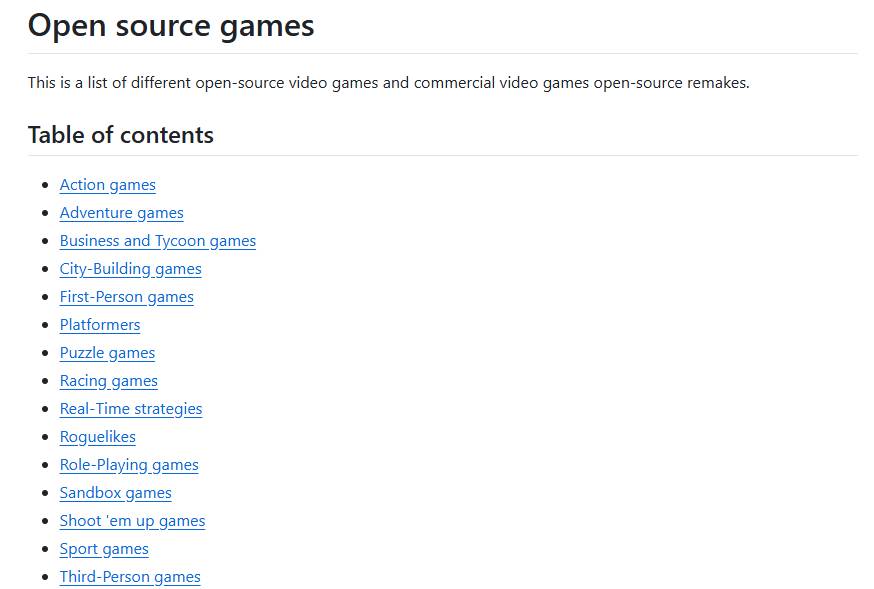874x589 pixels.
Task: Open Shoot 'em up games link
Action: point(132,521)
